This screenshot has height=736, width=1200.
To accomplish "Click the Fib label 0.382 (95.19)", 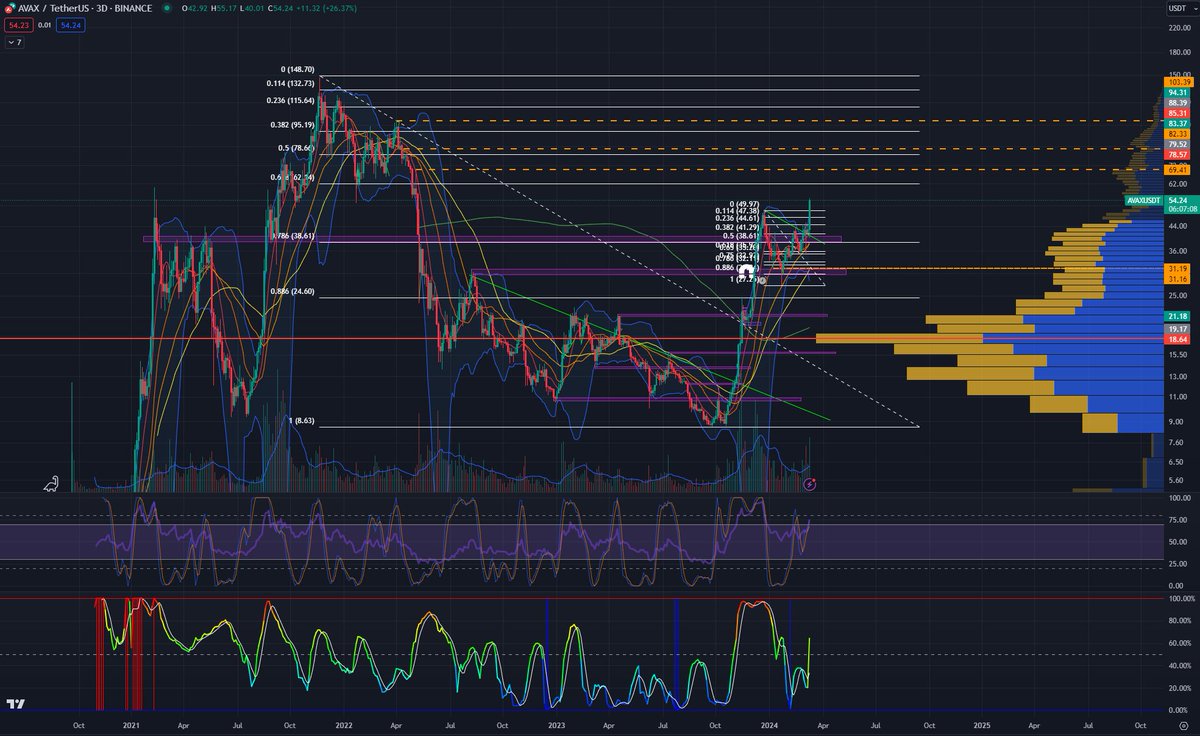I will (x=292, y=125).
